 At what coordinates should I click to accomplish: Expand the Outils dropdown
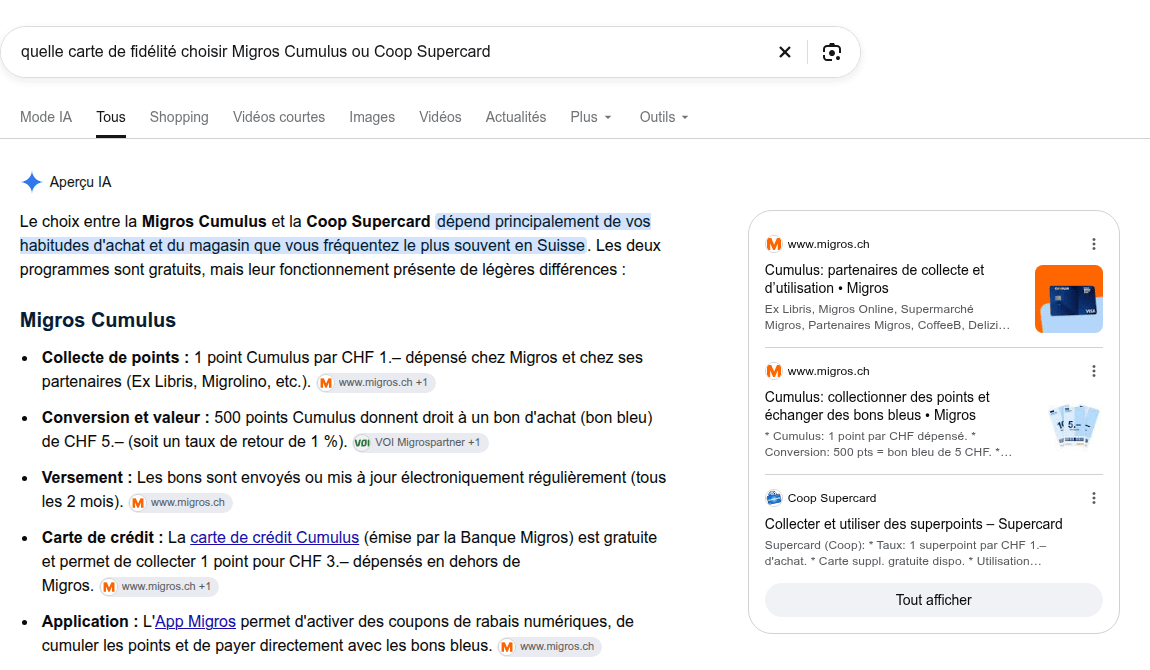[x=664, y=117]
